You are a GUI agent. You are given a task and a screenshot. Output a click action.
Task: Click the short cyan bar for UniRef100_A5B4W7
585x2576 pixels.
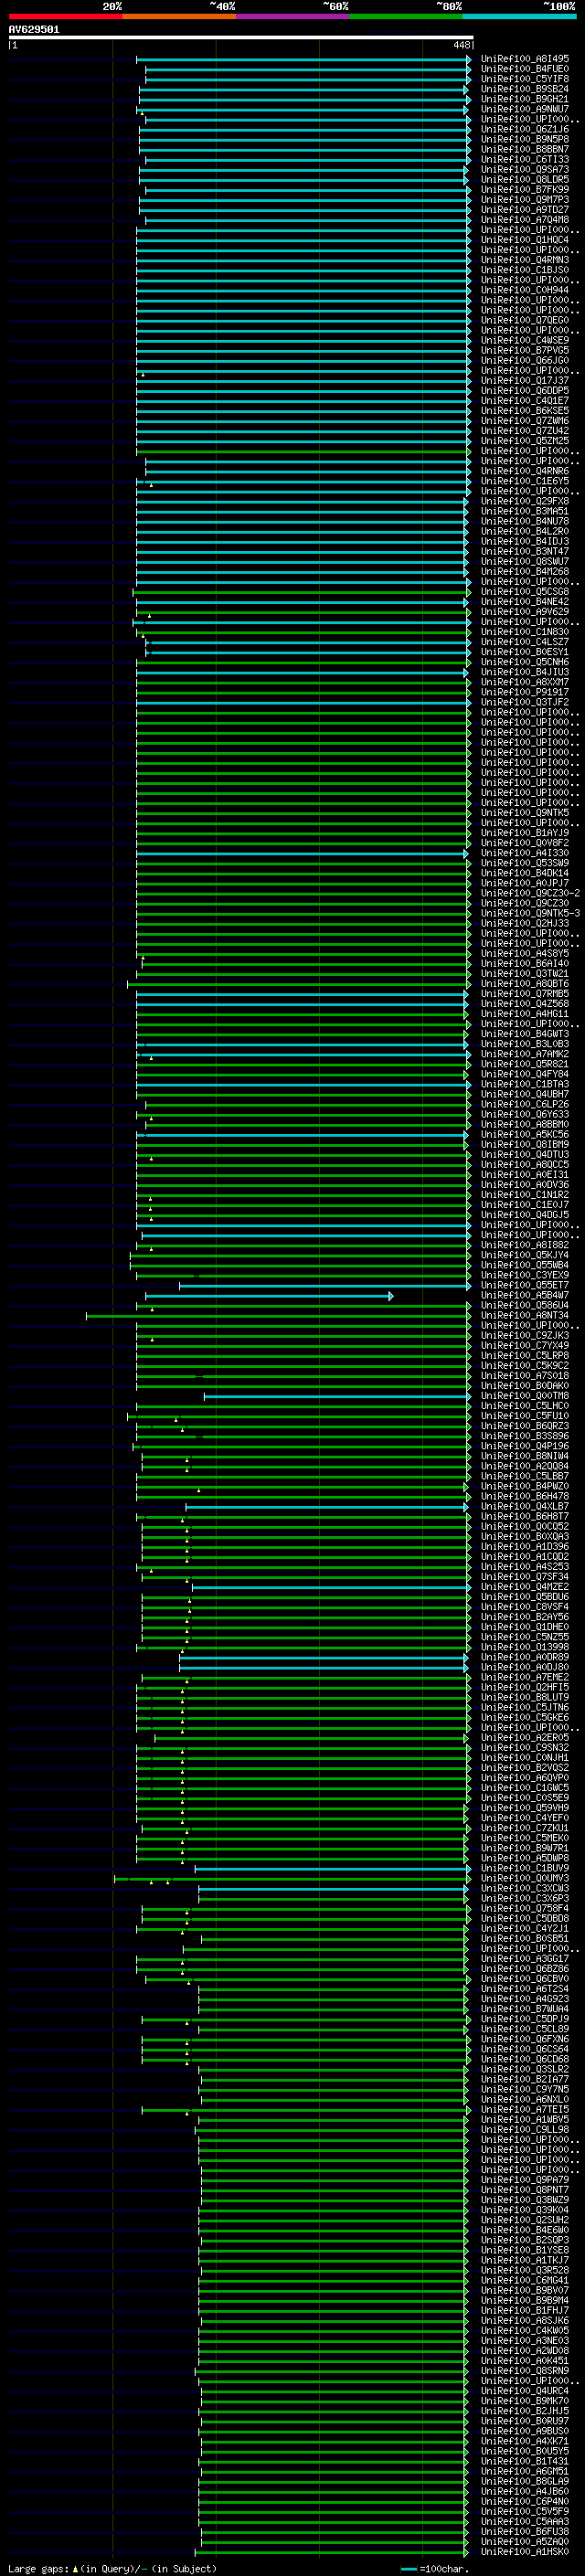pyautogui.click(x=269, y=1295)
